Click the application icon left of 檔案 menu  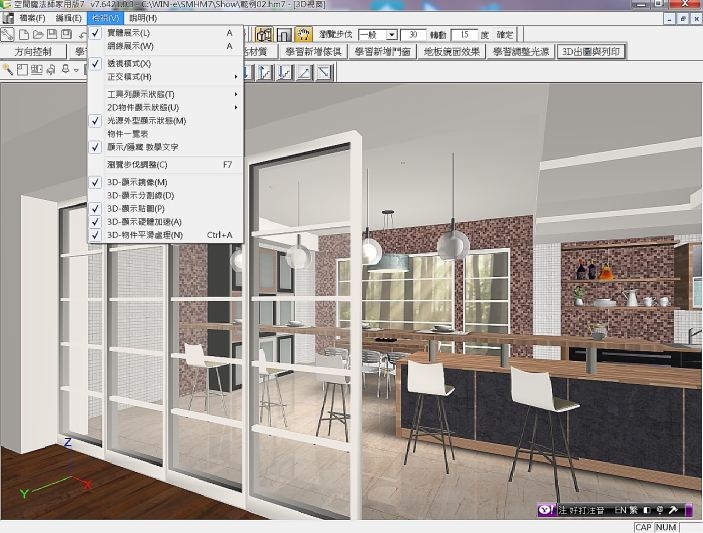(8, 18)
